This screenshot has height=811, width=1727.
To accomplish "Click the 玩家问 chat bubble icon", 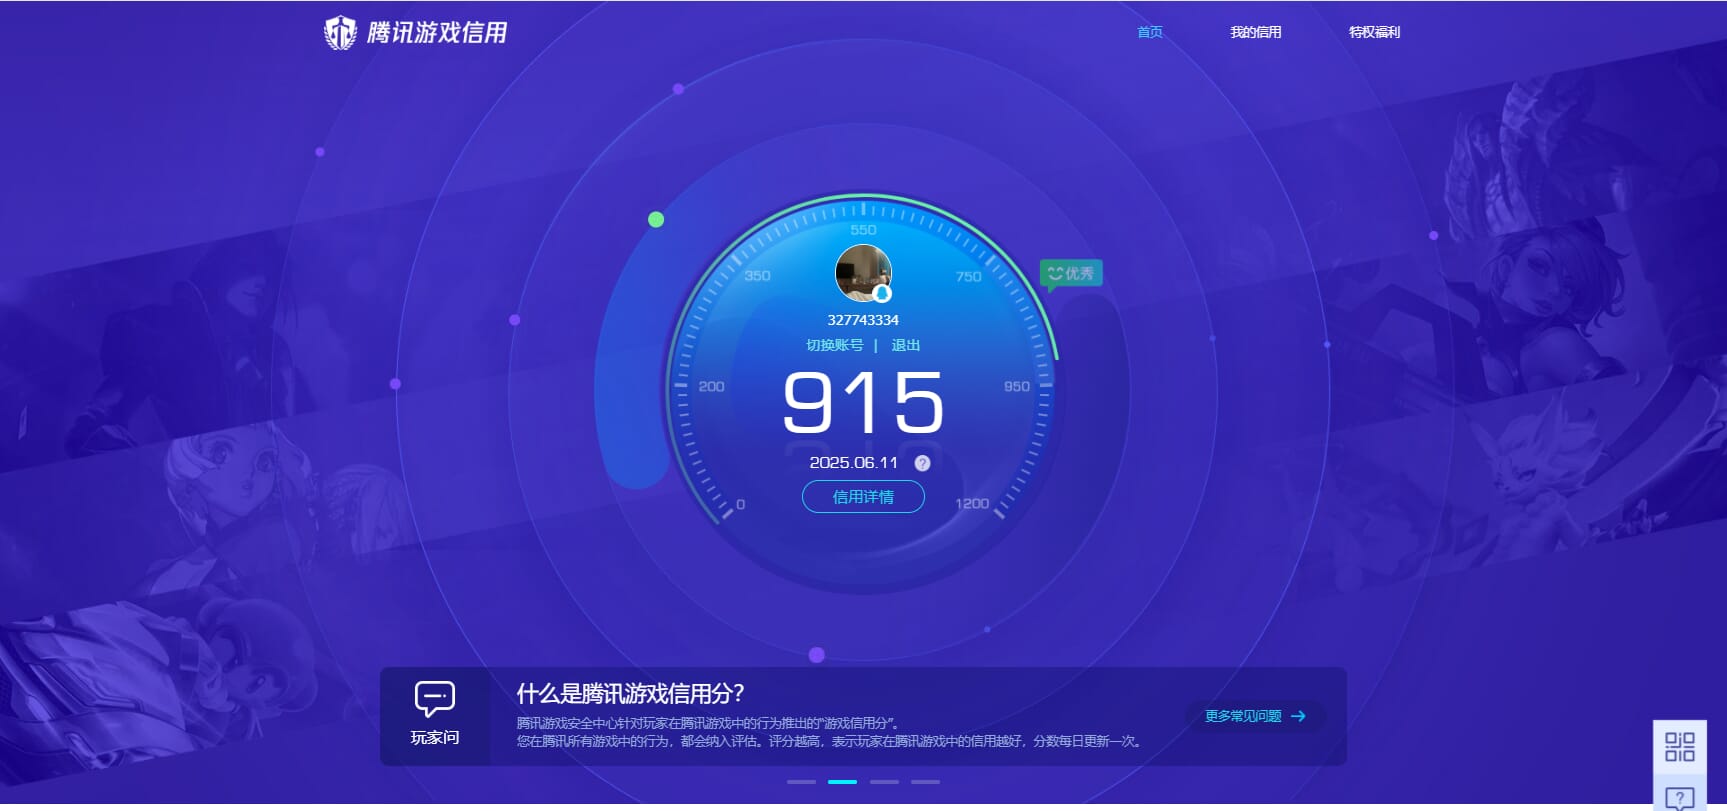I will point(435,699).
